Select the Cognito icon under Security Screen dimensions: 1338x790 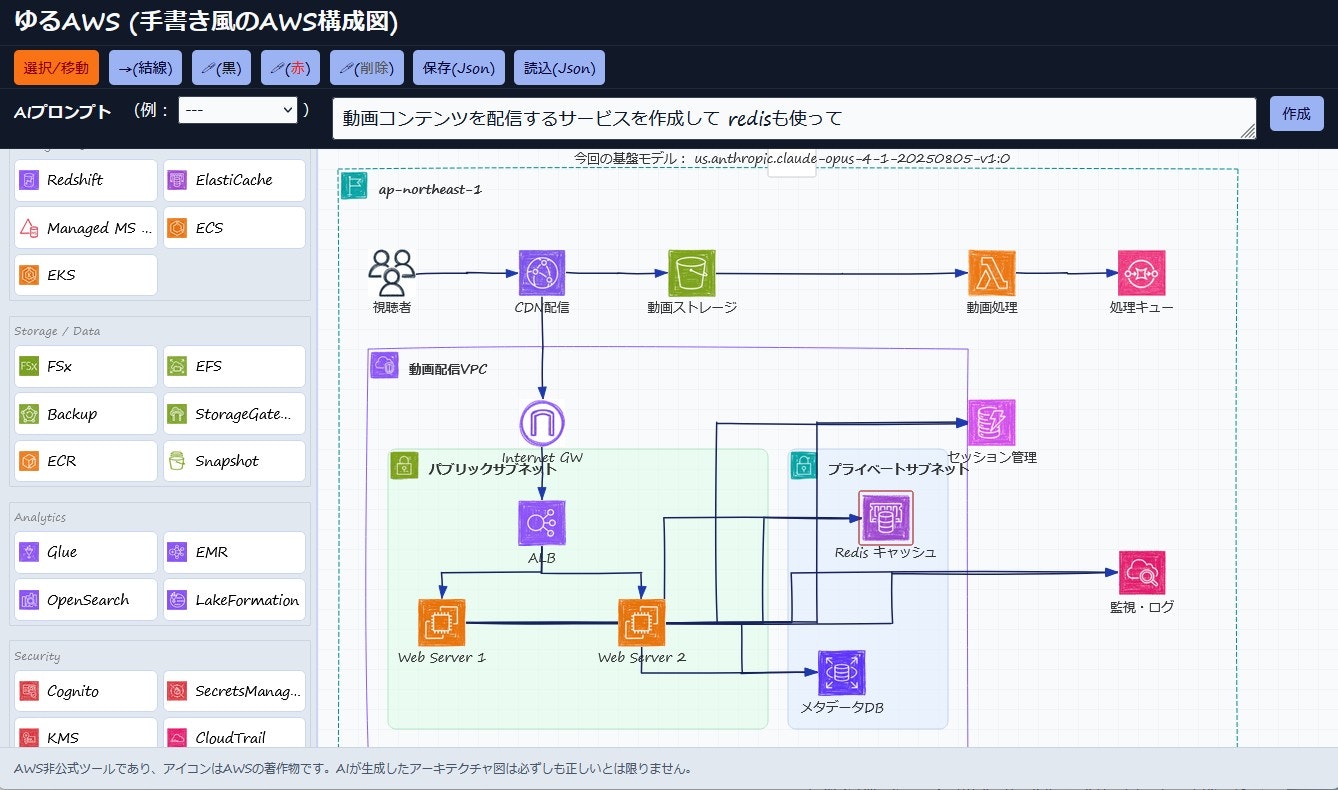[85, 690]
